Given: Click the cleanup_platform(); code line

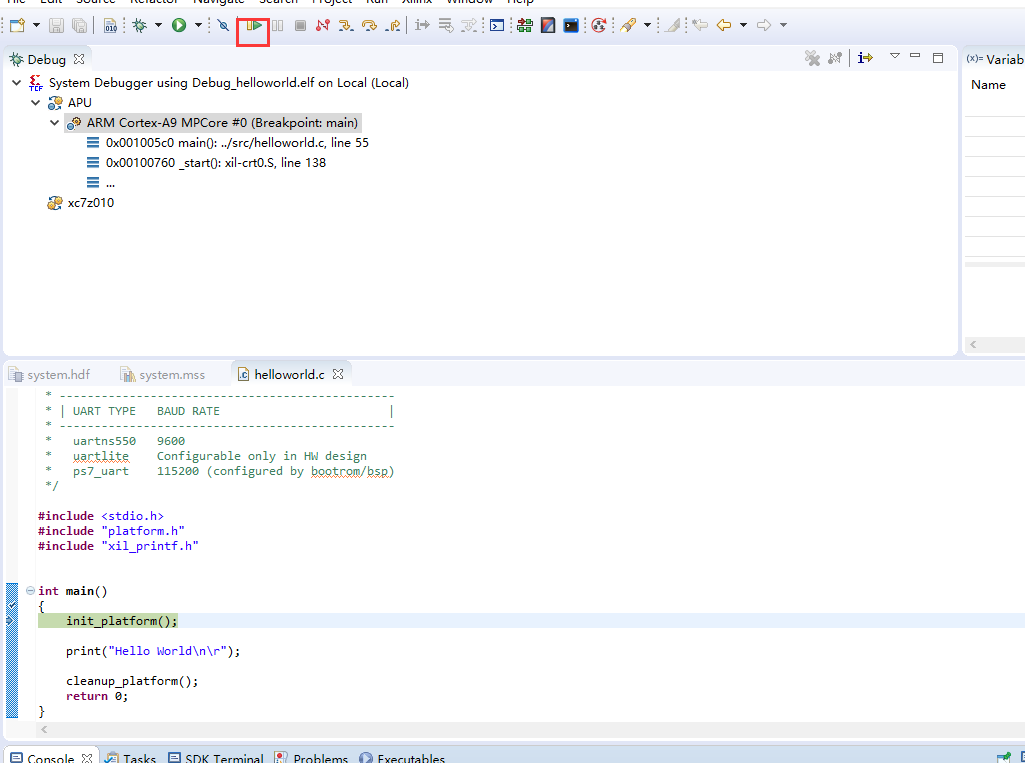Looking at the screenshot, I should tap(132, 681).
